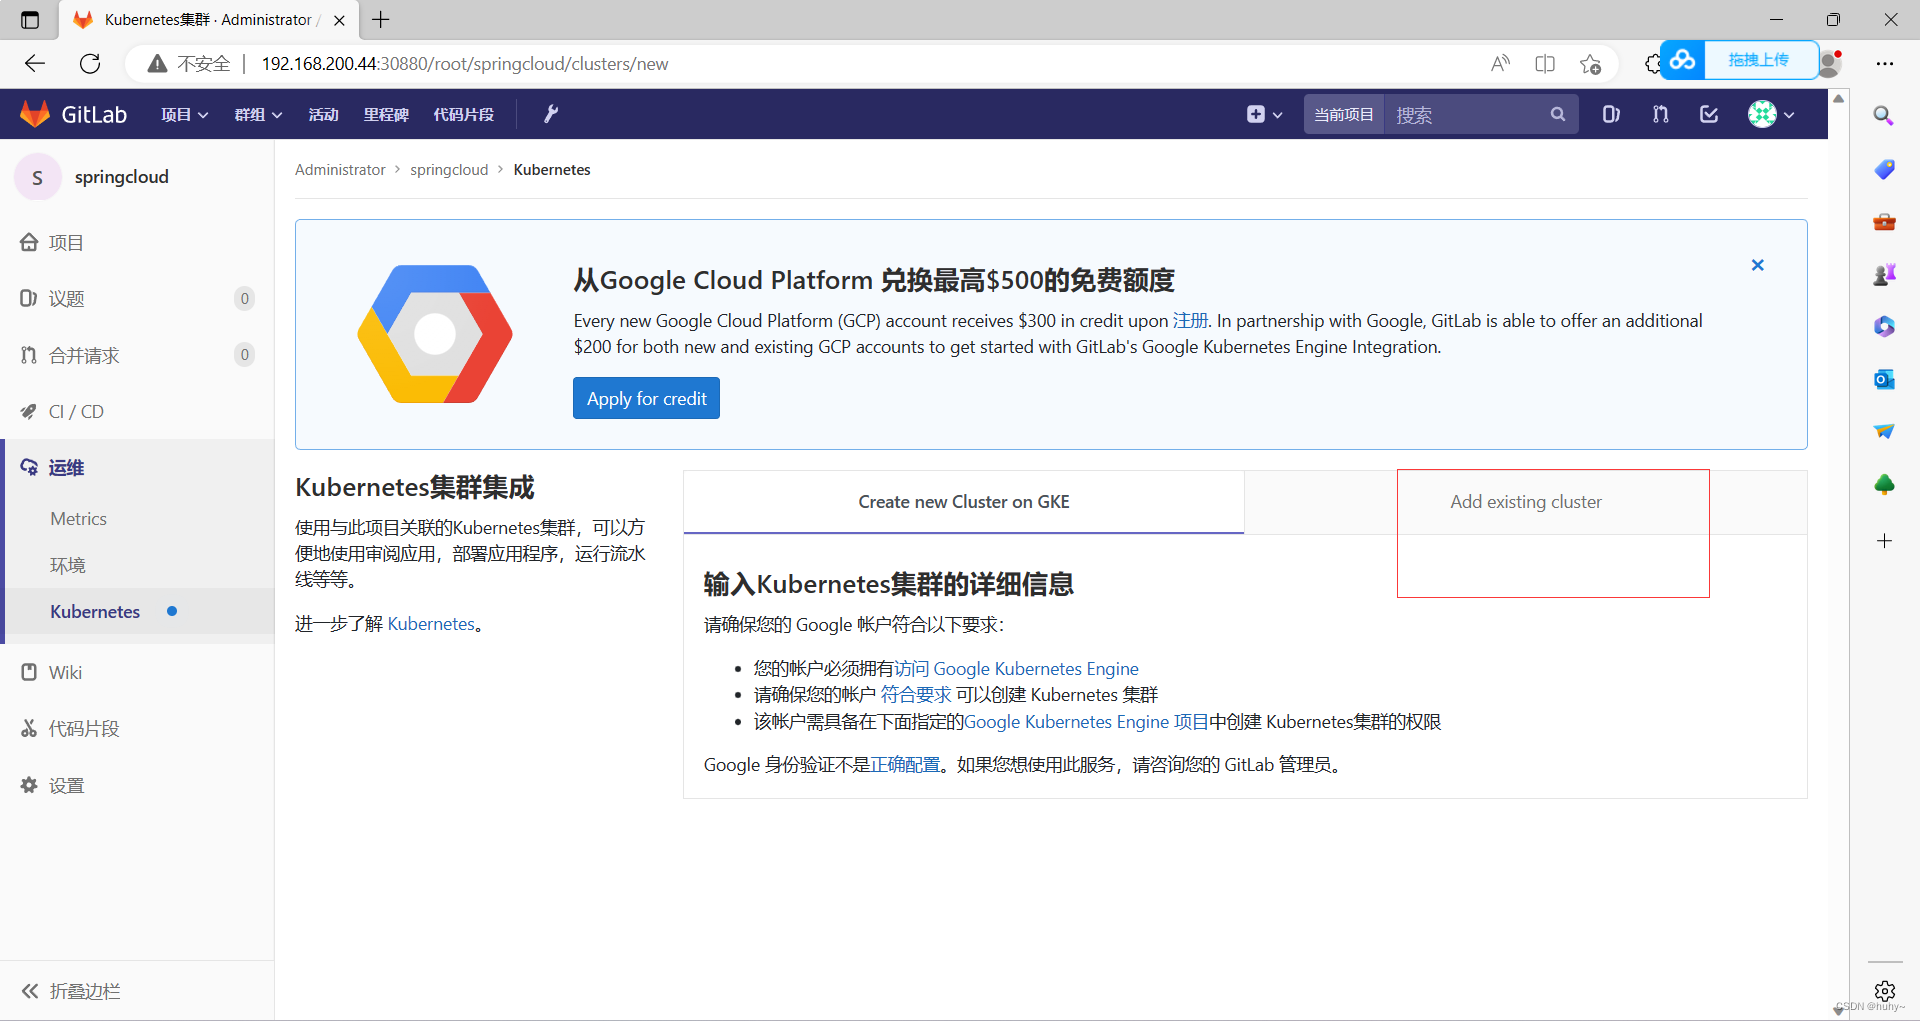1920x1021 pixels.
Task: Click the search magnifier icon in GitLab
Action: coord(1557,114)
